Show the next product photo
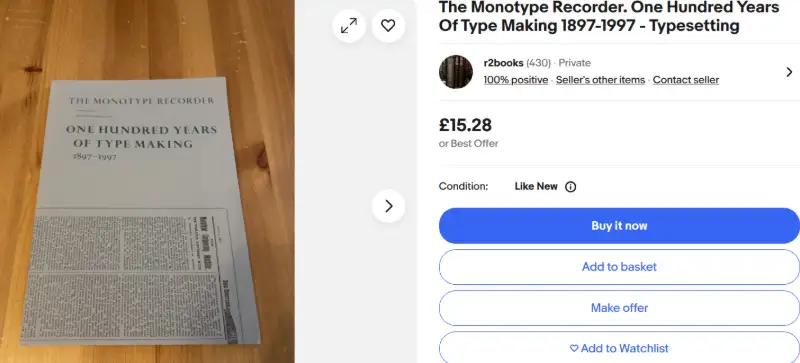The height and width of the screenshot is (363, 800). click(x=388, y=206)
